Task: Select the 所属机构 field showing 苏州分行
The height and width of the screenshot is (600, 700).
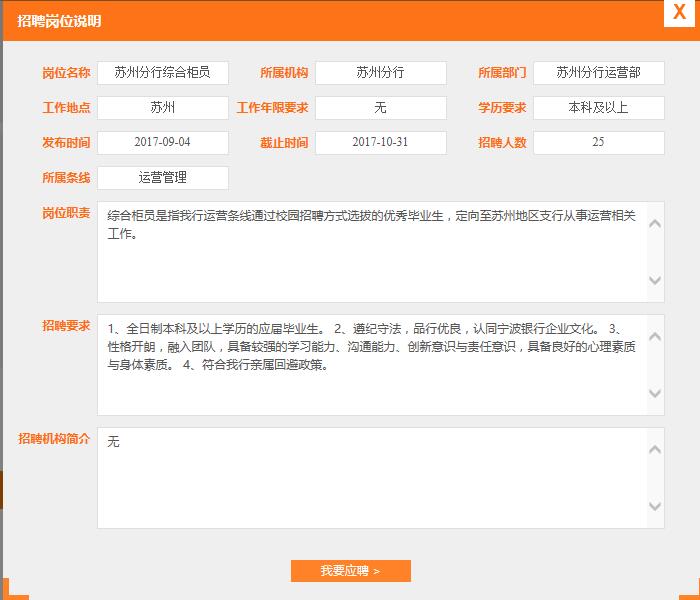Action: [380, 73]
